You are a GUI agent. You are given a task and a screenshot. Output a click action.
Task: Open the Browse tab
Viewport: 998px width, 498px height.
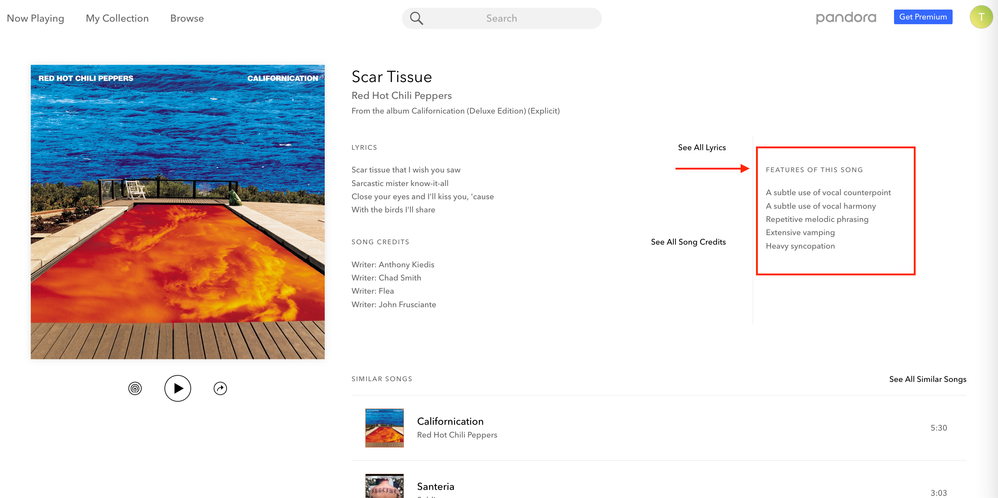[187, 18]
